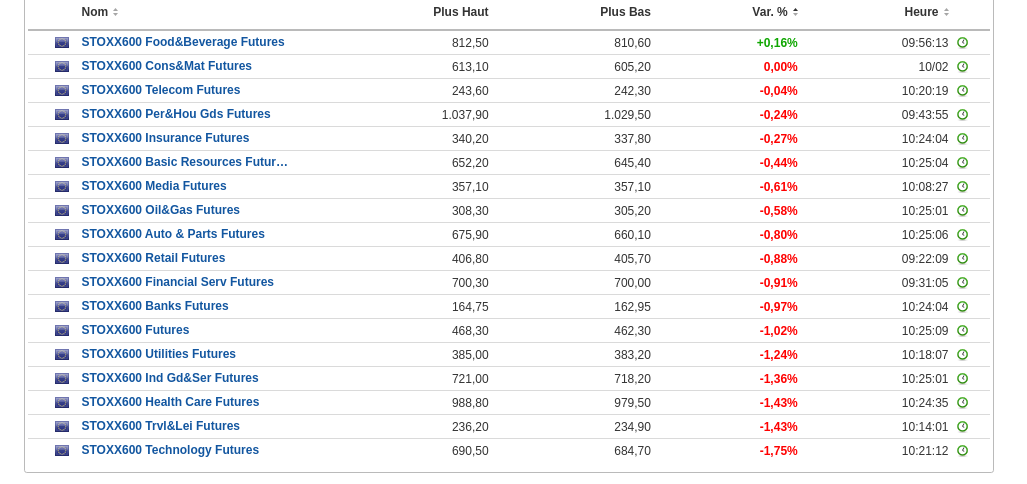Open the STOXX600 Financial Serv Futures link
The width and height of the screenshot is (1027, 484).
coord(177,282)
